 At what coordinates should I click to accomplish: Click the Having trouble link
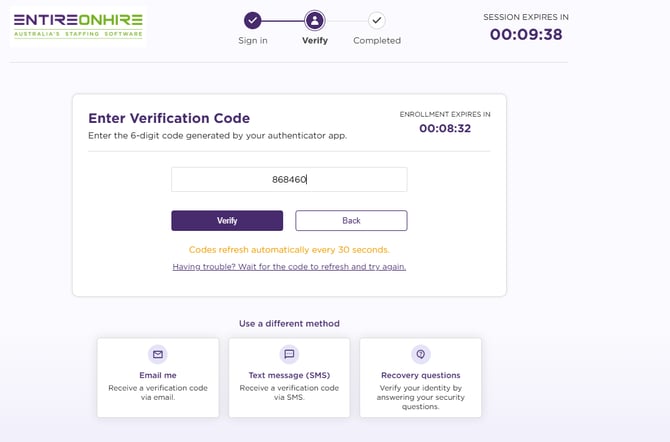point(289,267)
